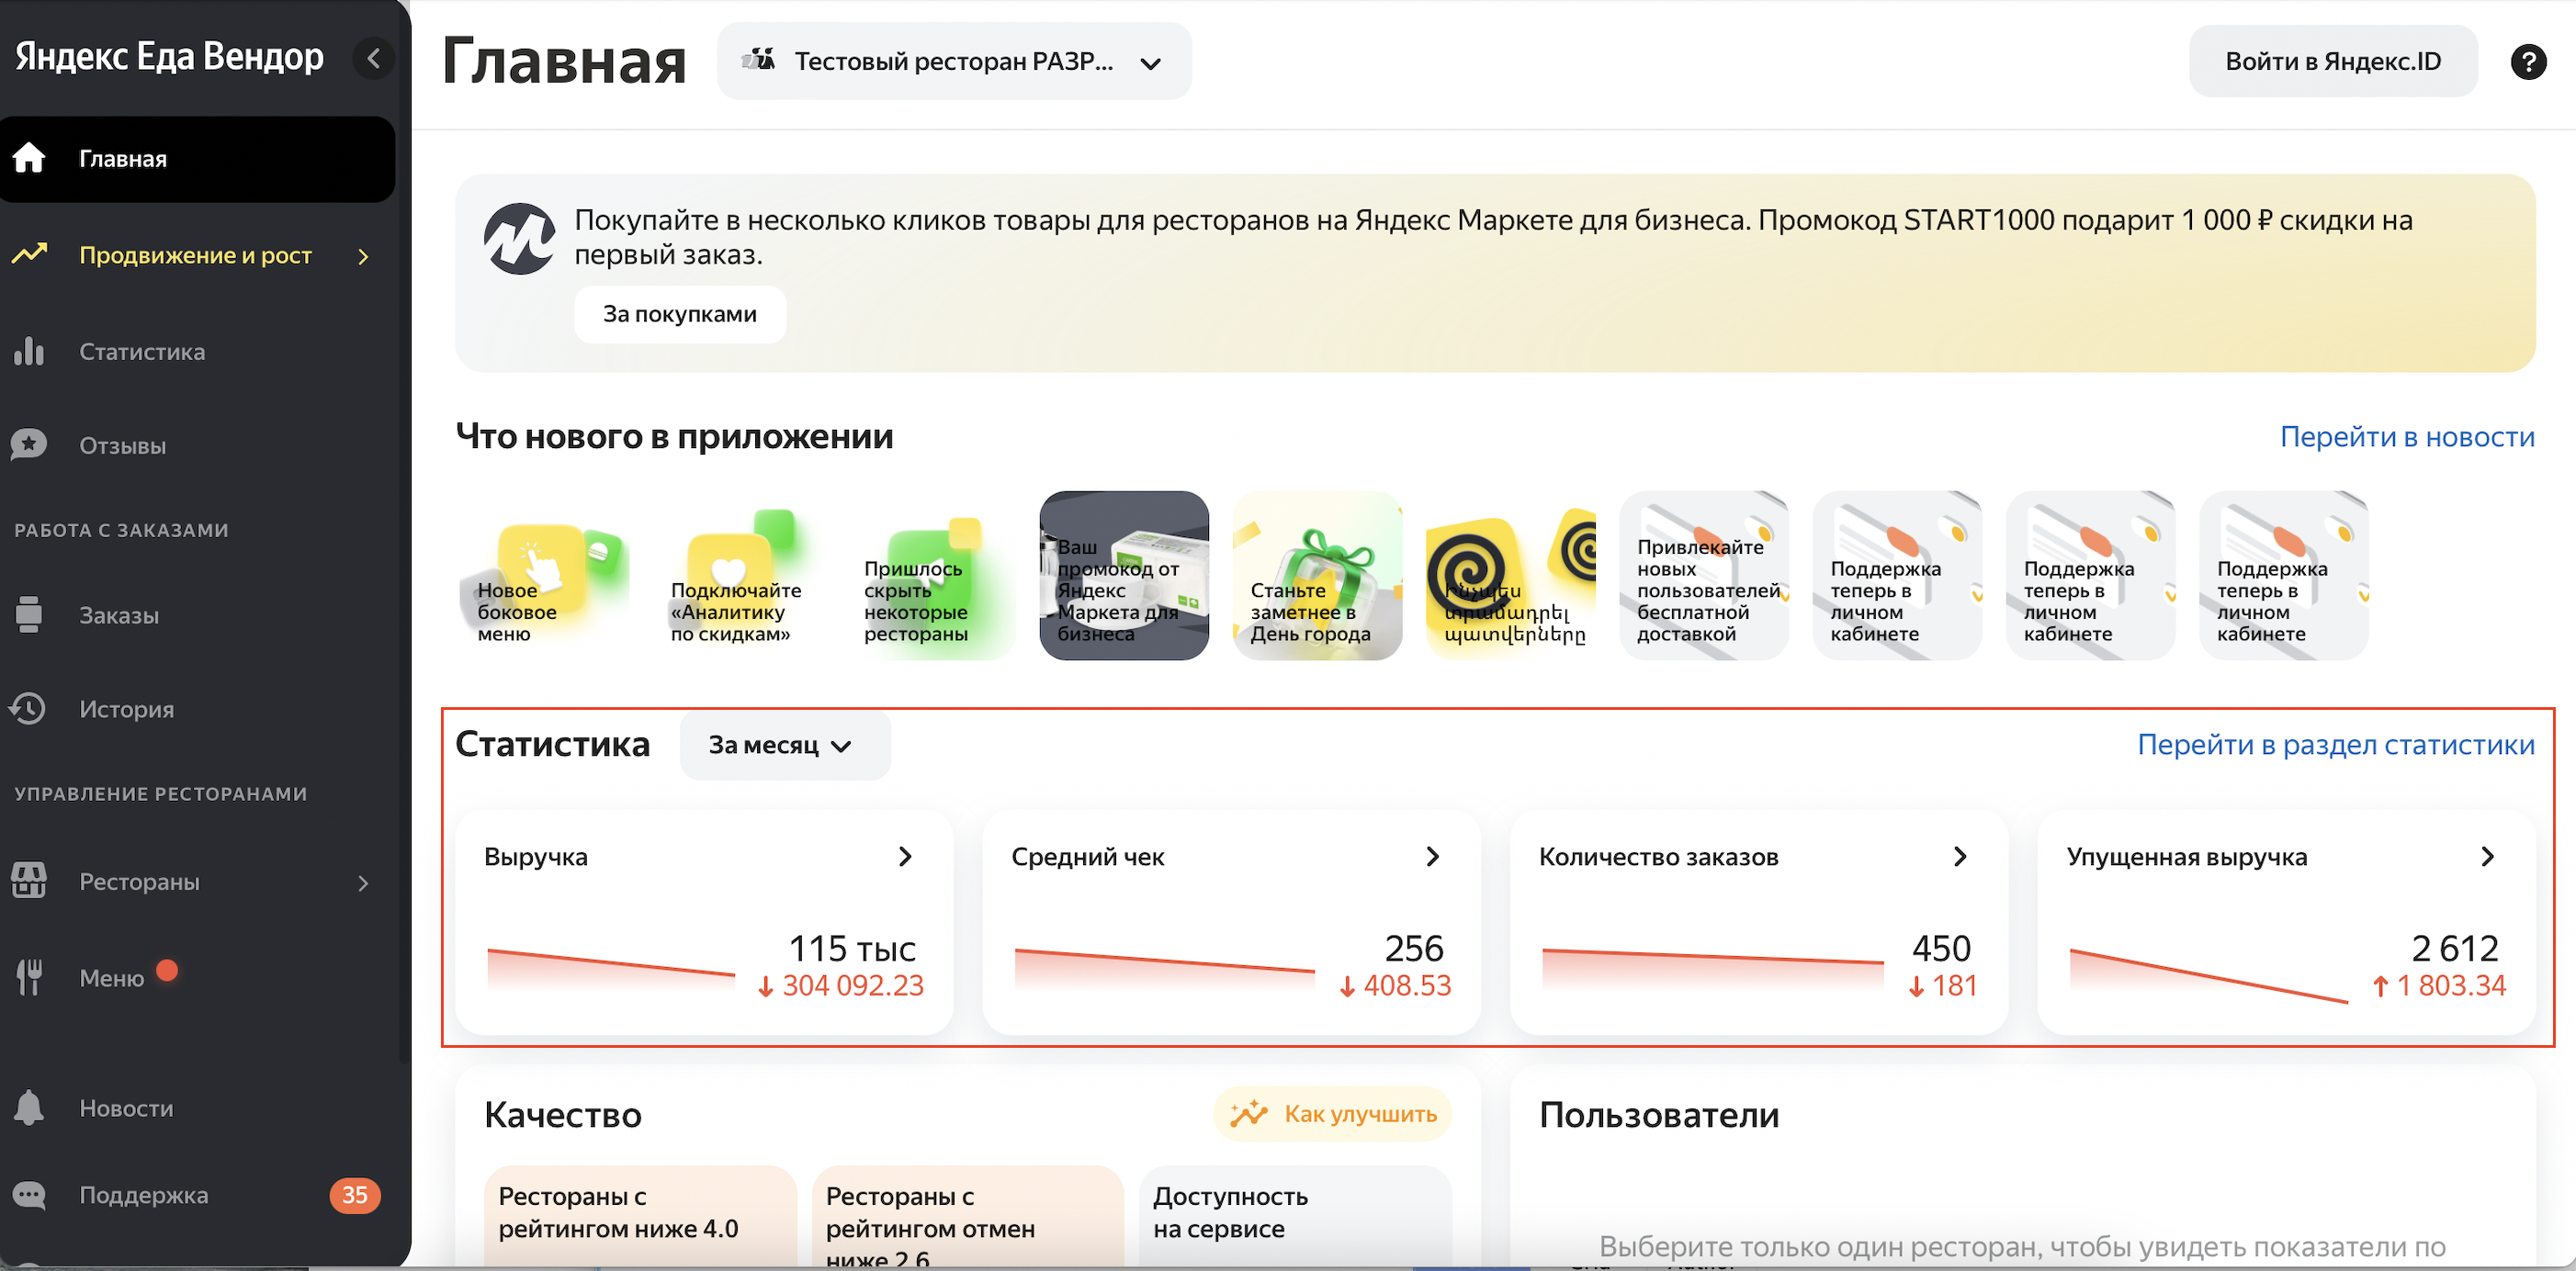Viewport: 2576px width, 1271px height.
Task: Click the orders count value 450
Action: tap(1941, 947)
